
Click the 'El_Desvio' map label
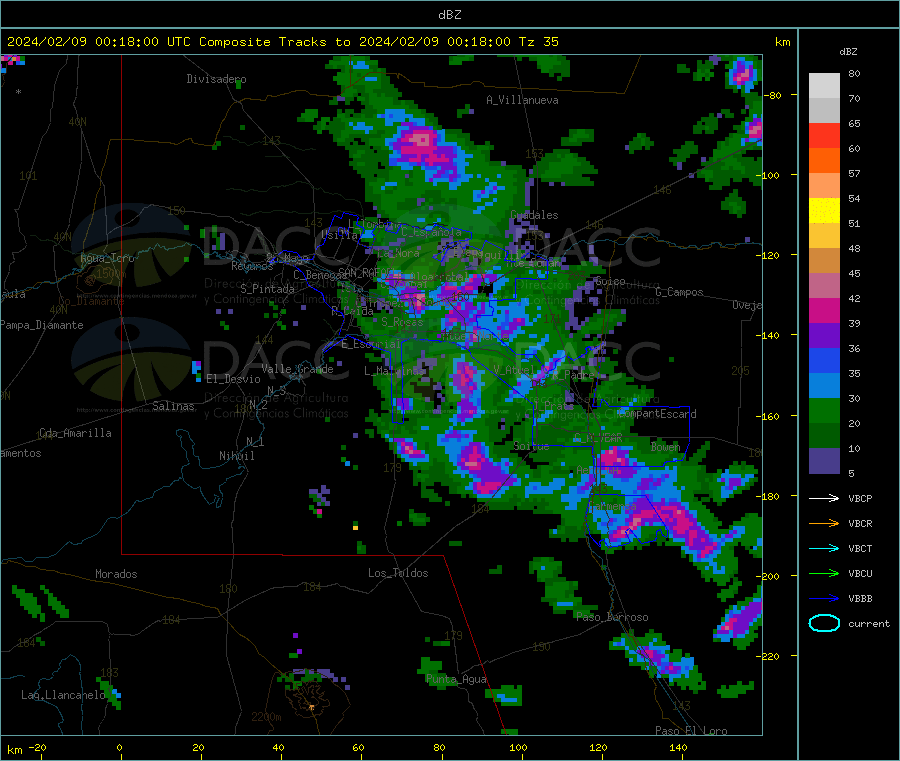[233, 379]
